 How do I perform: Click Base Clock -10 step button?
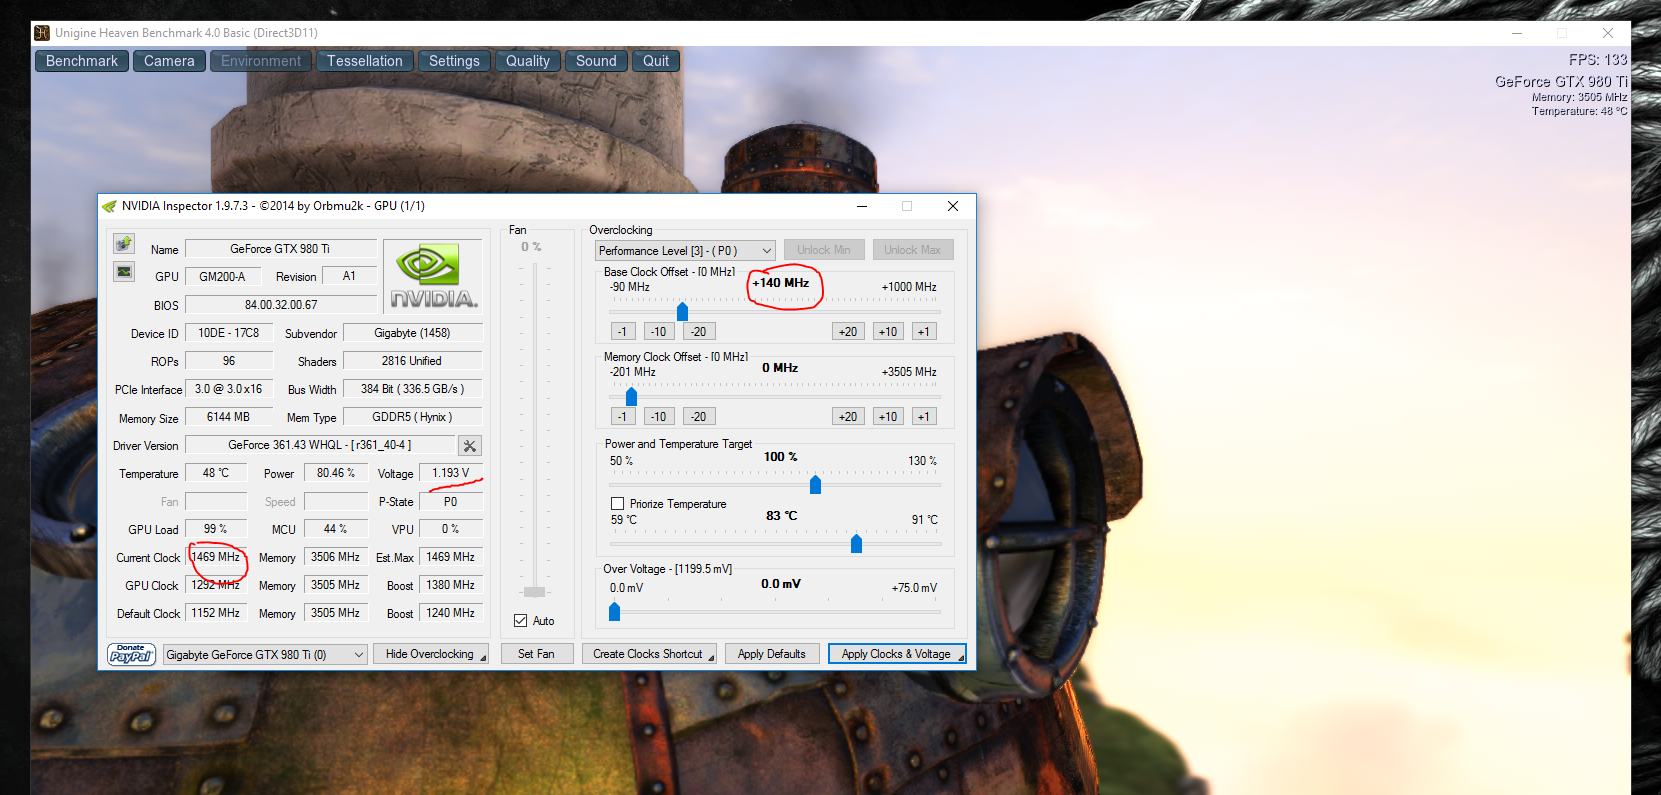pos(658,332)
